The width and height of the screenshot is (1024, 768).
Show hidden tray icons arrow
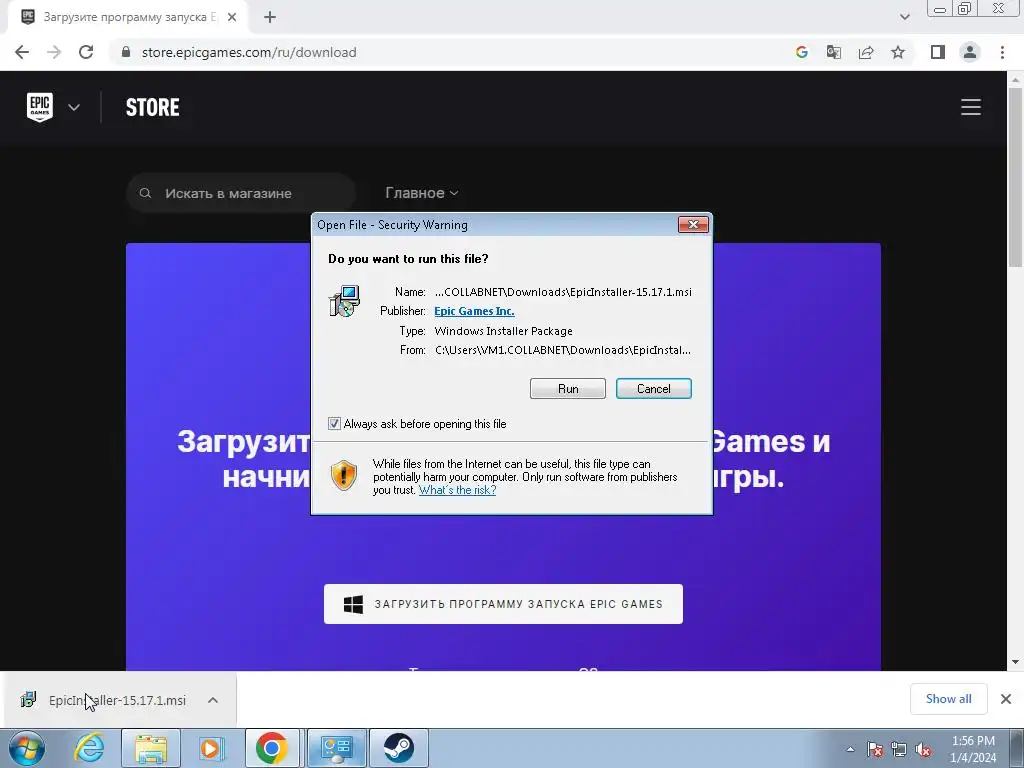point(850,749)
